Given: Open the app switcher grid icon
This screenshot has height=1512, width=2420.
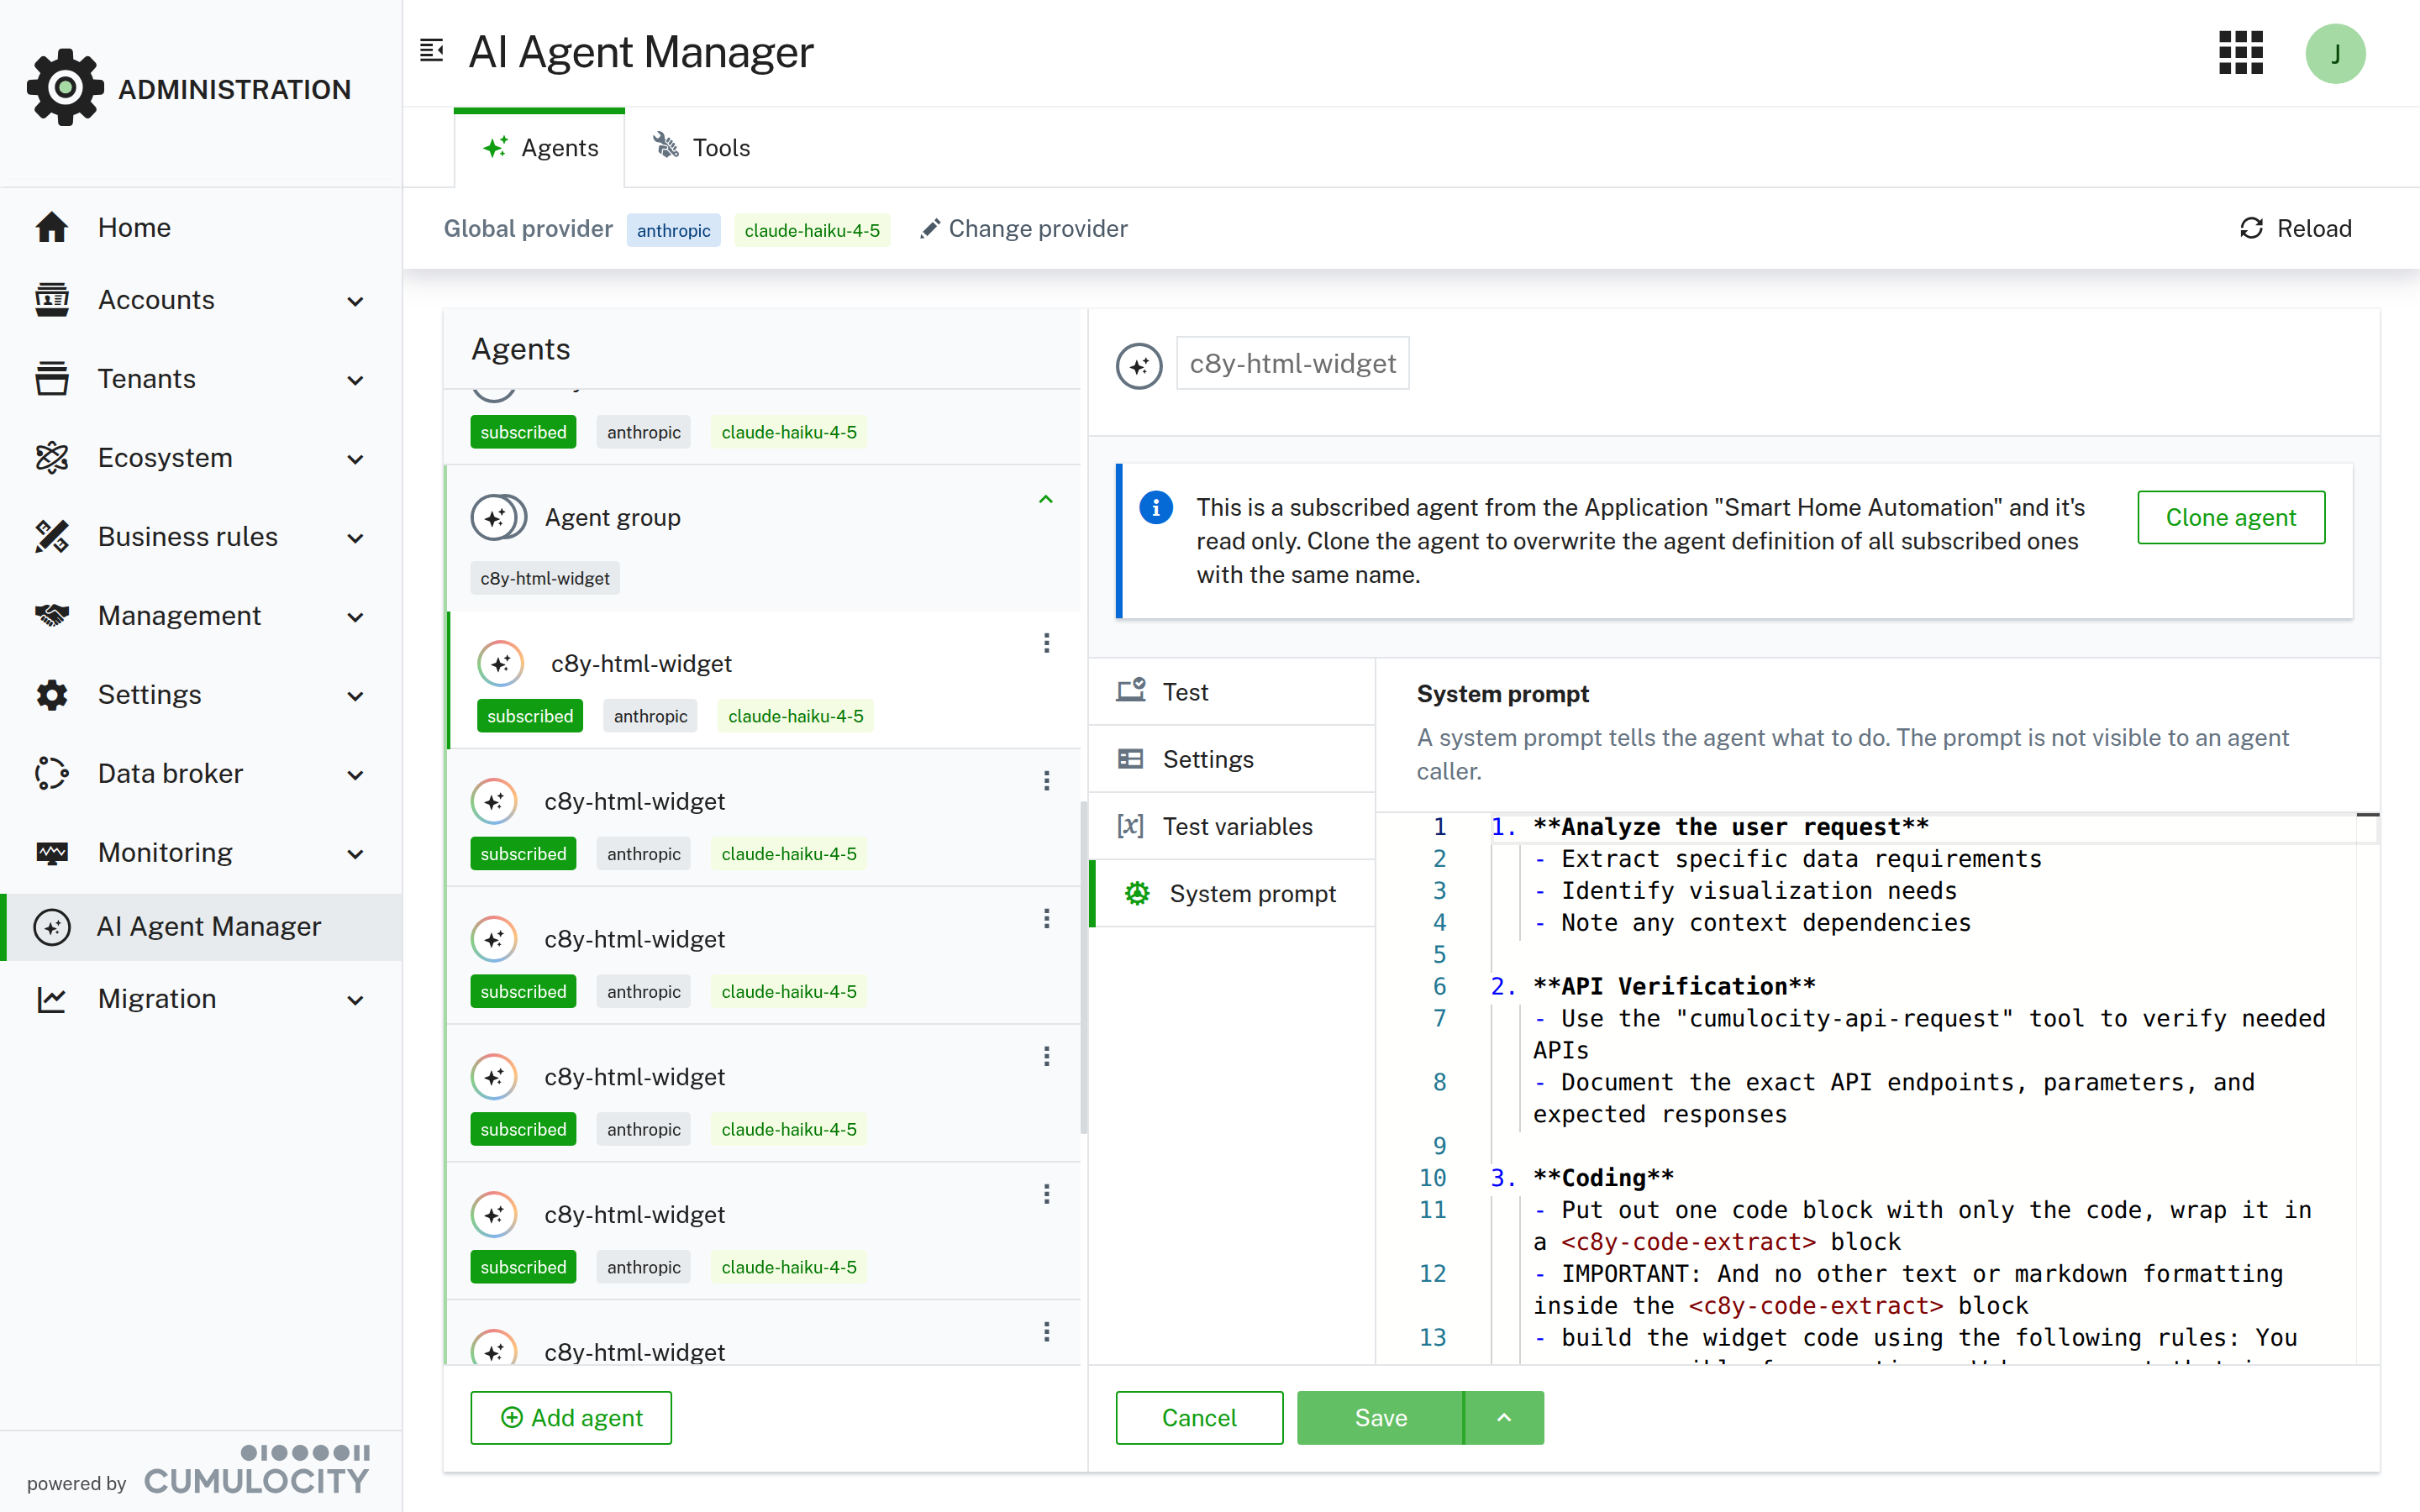Looking at the screenshot, I should pos(2240,53).
